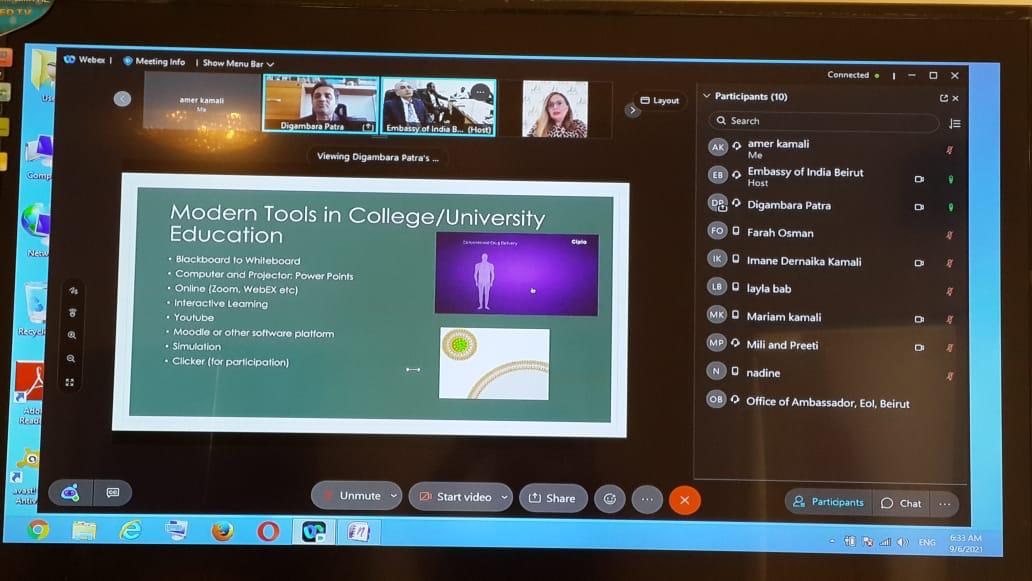Pop out the Participants panel

click(x=943, y=98)
